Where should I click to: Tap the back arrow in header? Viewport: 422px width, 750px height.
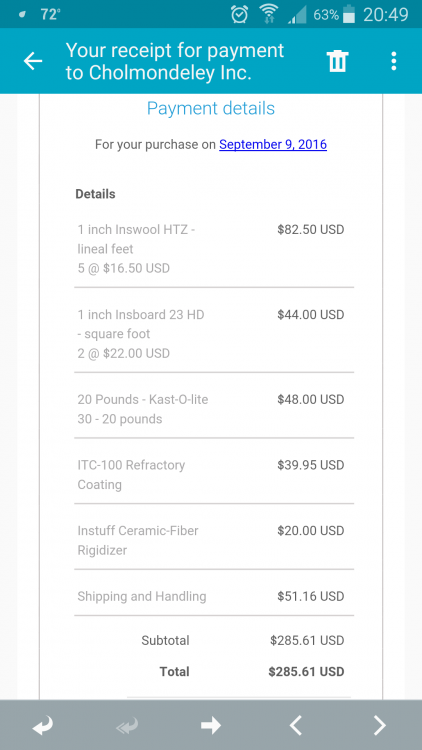tap(33, 61)
